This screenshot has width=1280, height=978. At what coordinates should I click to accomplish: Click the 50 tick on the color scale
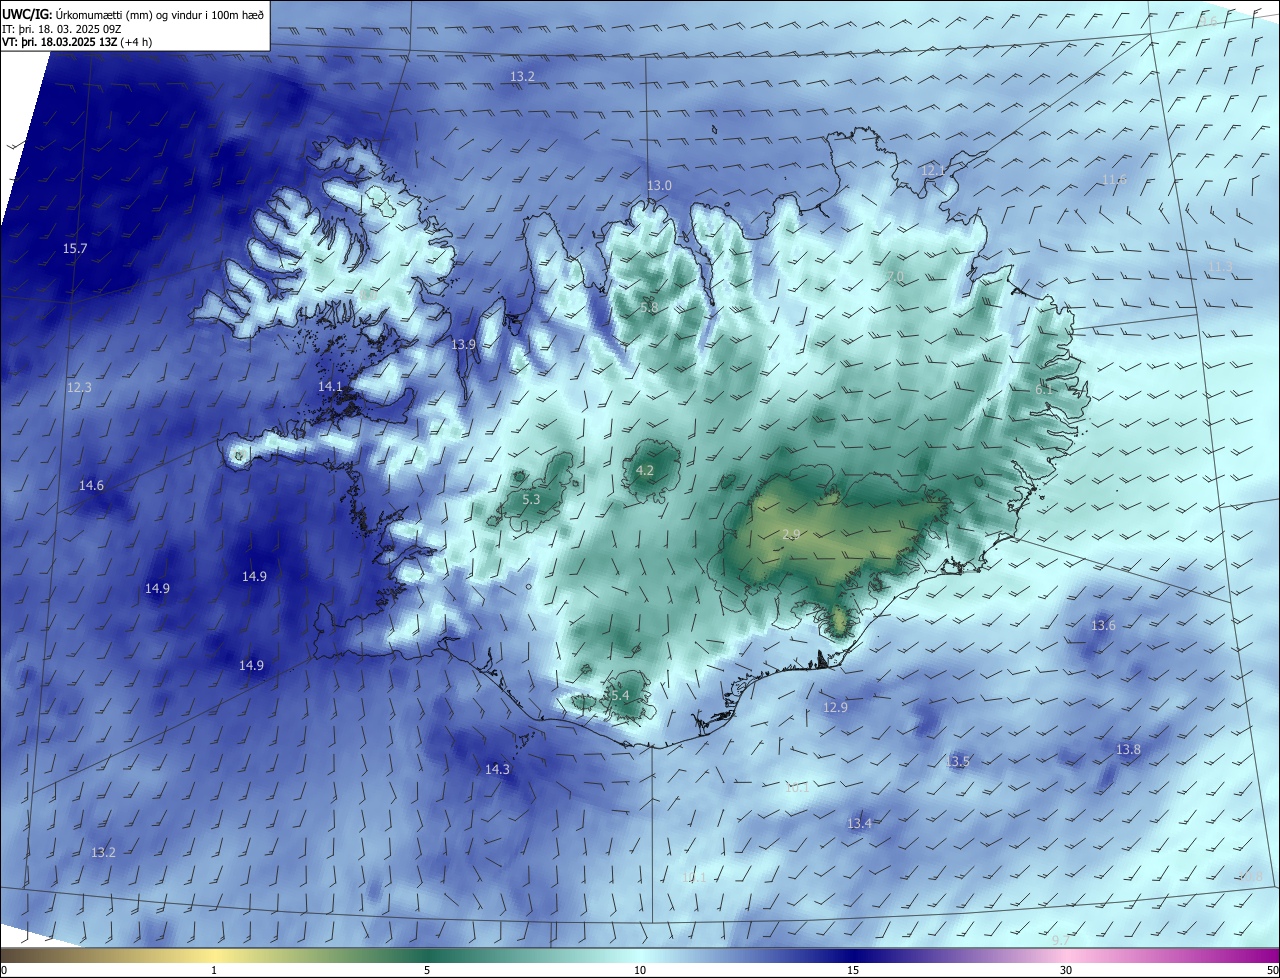coord(1272,970)
